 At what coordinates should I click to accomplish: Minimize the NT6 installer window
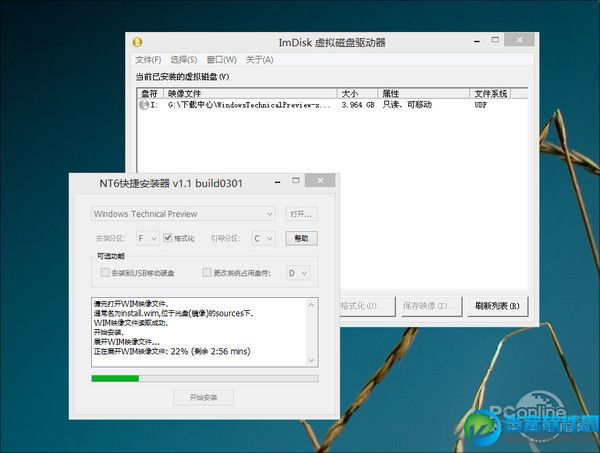click(x=277, y=182)
